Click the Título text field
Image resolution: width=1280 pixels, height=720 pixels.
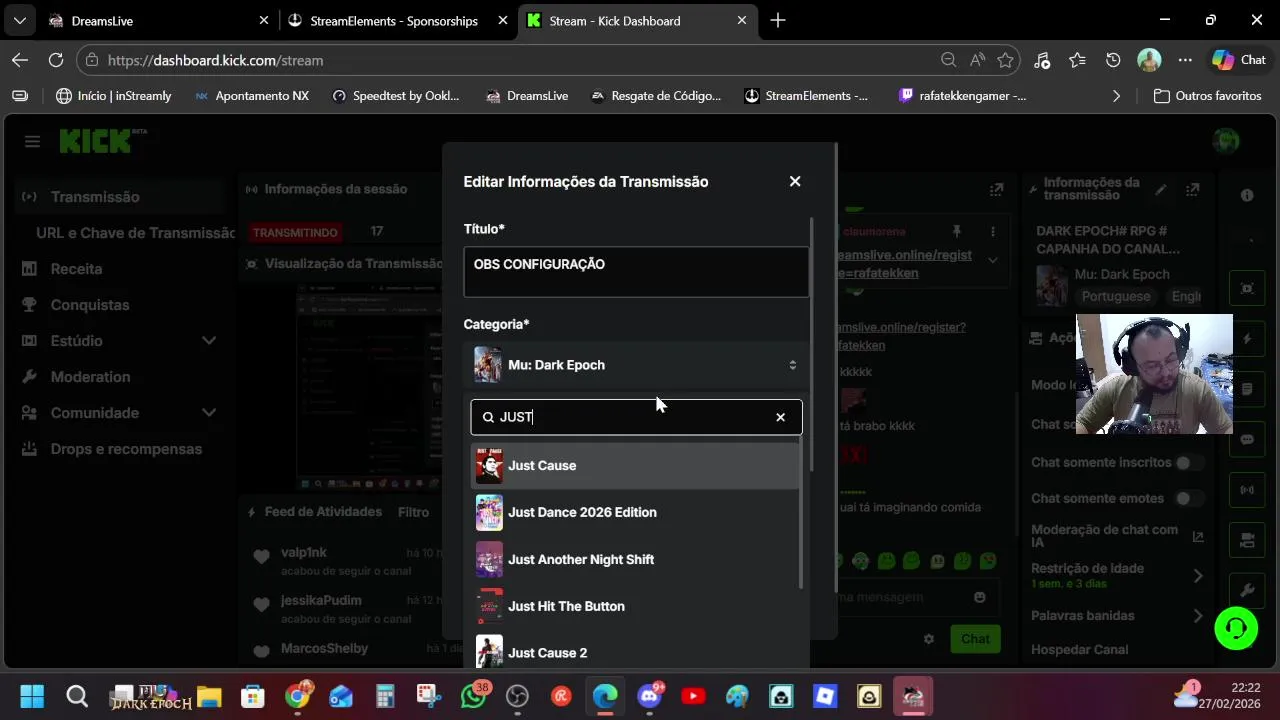click(x=636, y=272)
